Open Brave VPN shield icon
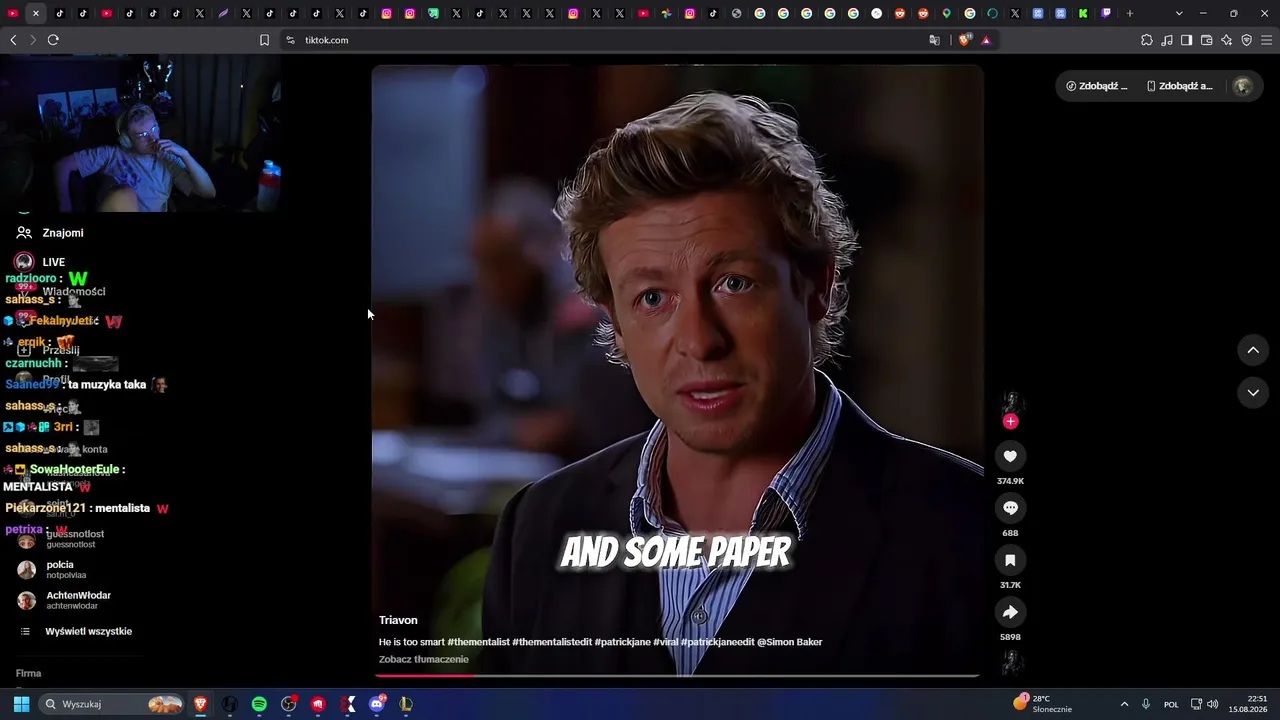Viewport: 1280px width, 720px height. pyautogui.click(x=1247, y=40)
